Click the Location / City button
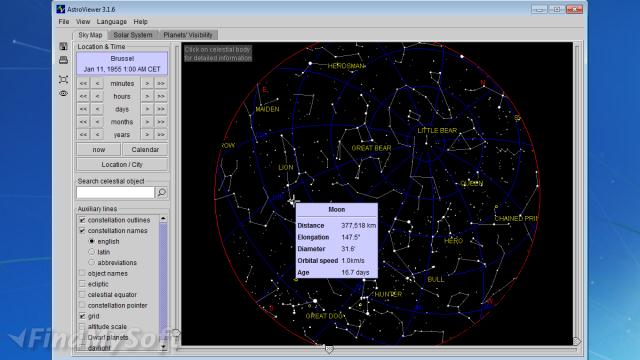The height and width of the screenshot is (360, 640). (x=122, y=164)
